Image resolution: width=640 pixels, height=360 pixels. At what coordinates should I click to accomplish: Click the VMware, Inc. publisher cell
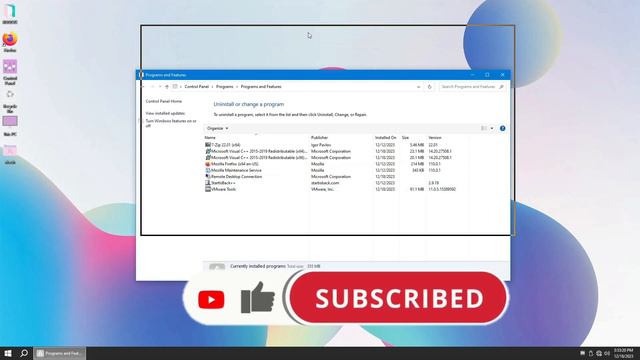tap(322, 189)
